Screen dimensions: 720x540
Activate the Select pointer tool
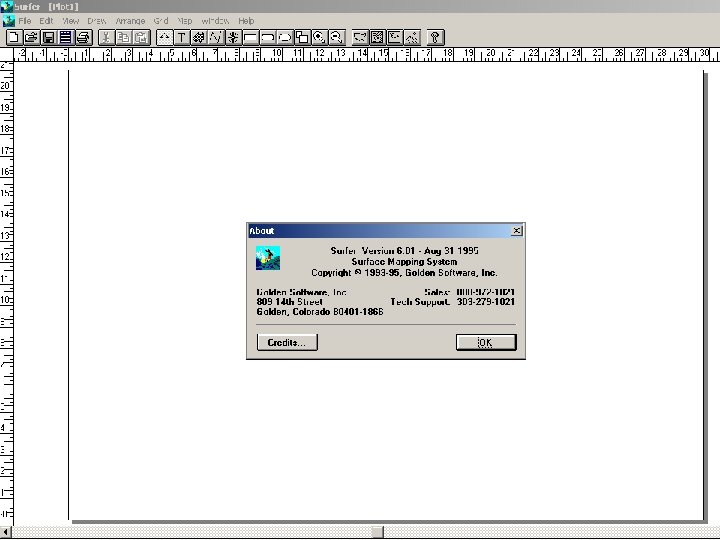click(164, 37)
